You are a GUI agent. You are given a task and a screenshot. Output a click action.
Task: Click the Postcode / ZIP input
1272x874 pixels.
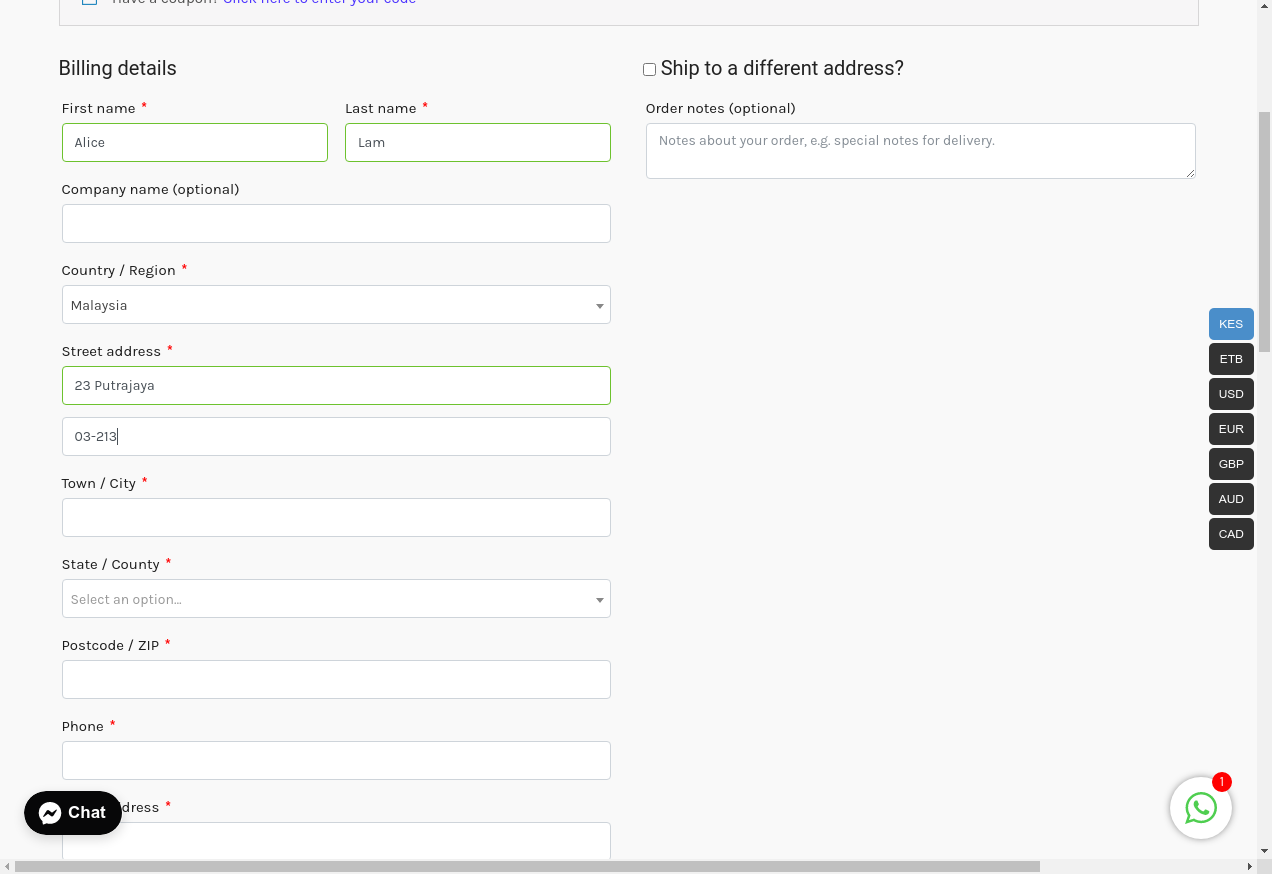click(x=336, y=679)
